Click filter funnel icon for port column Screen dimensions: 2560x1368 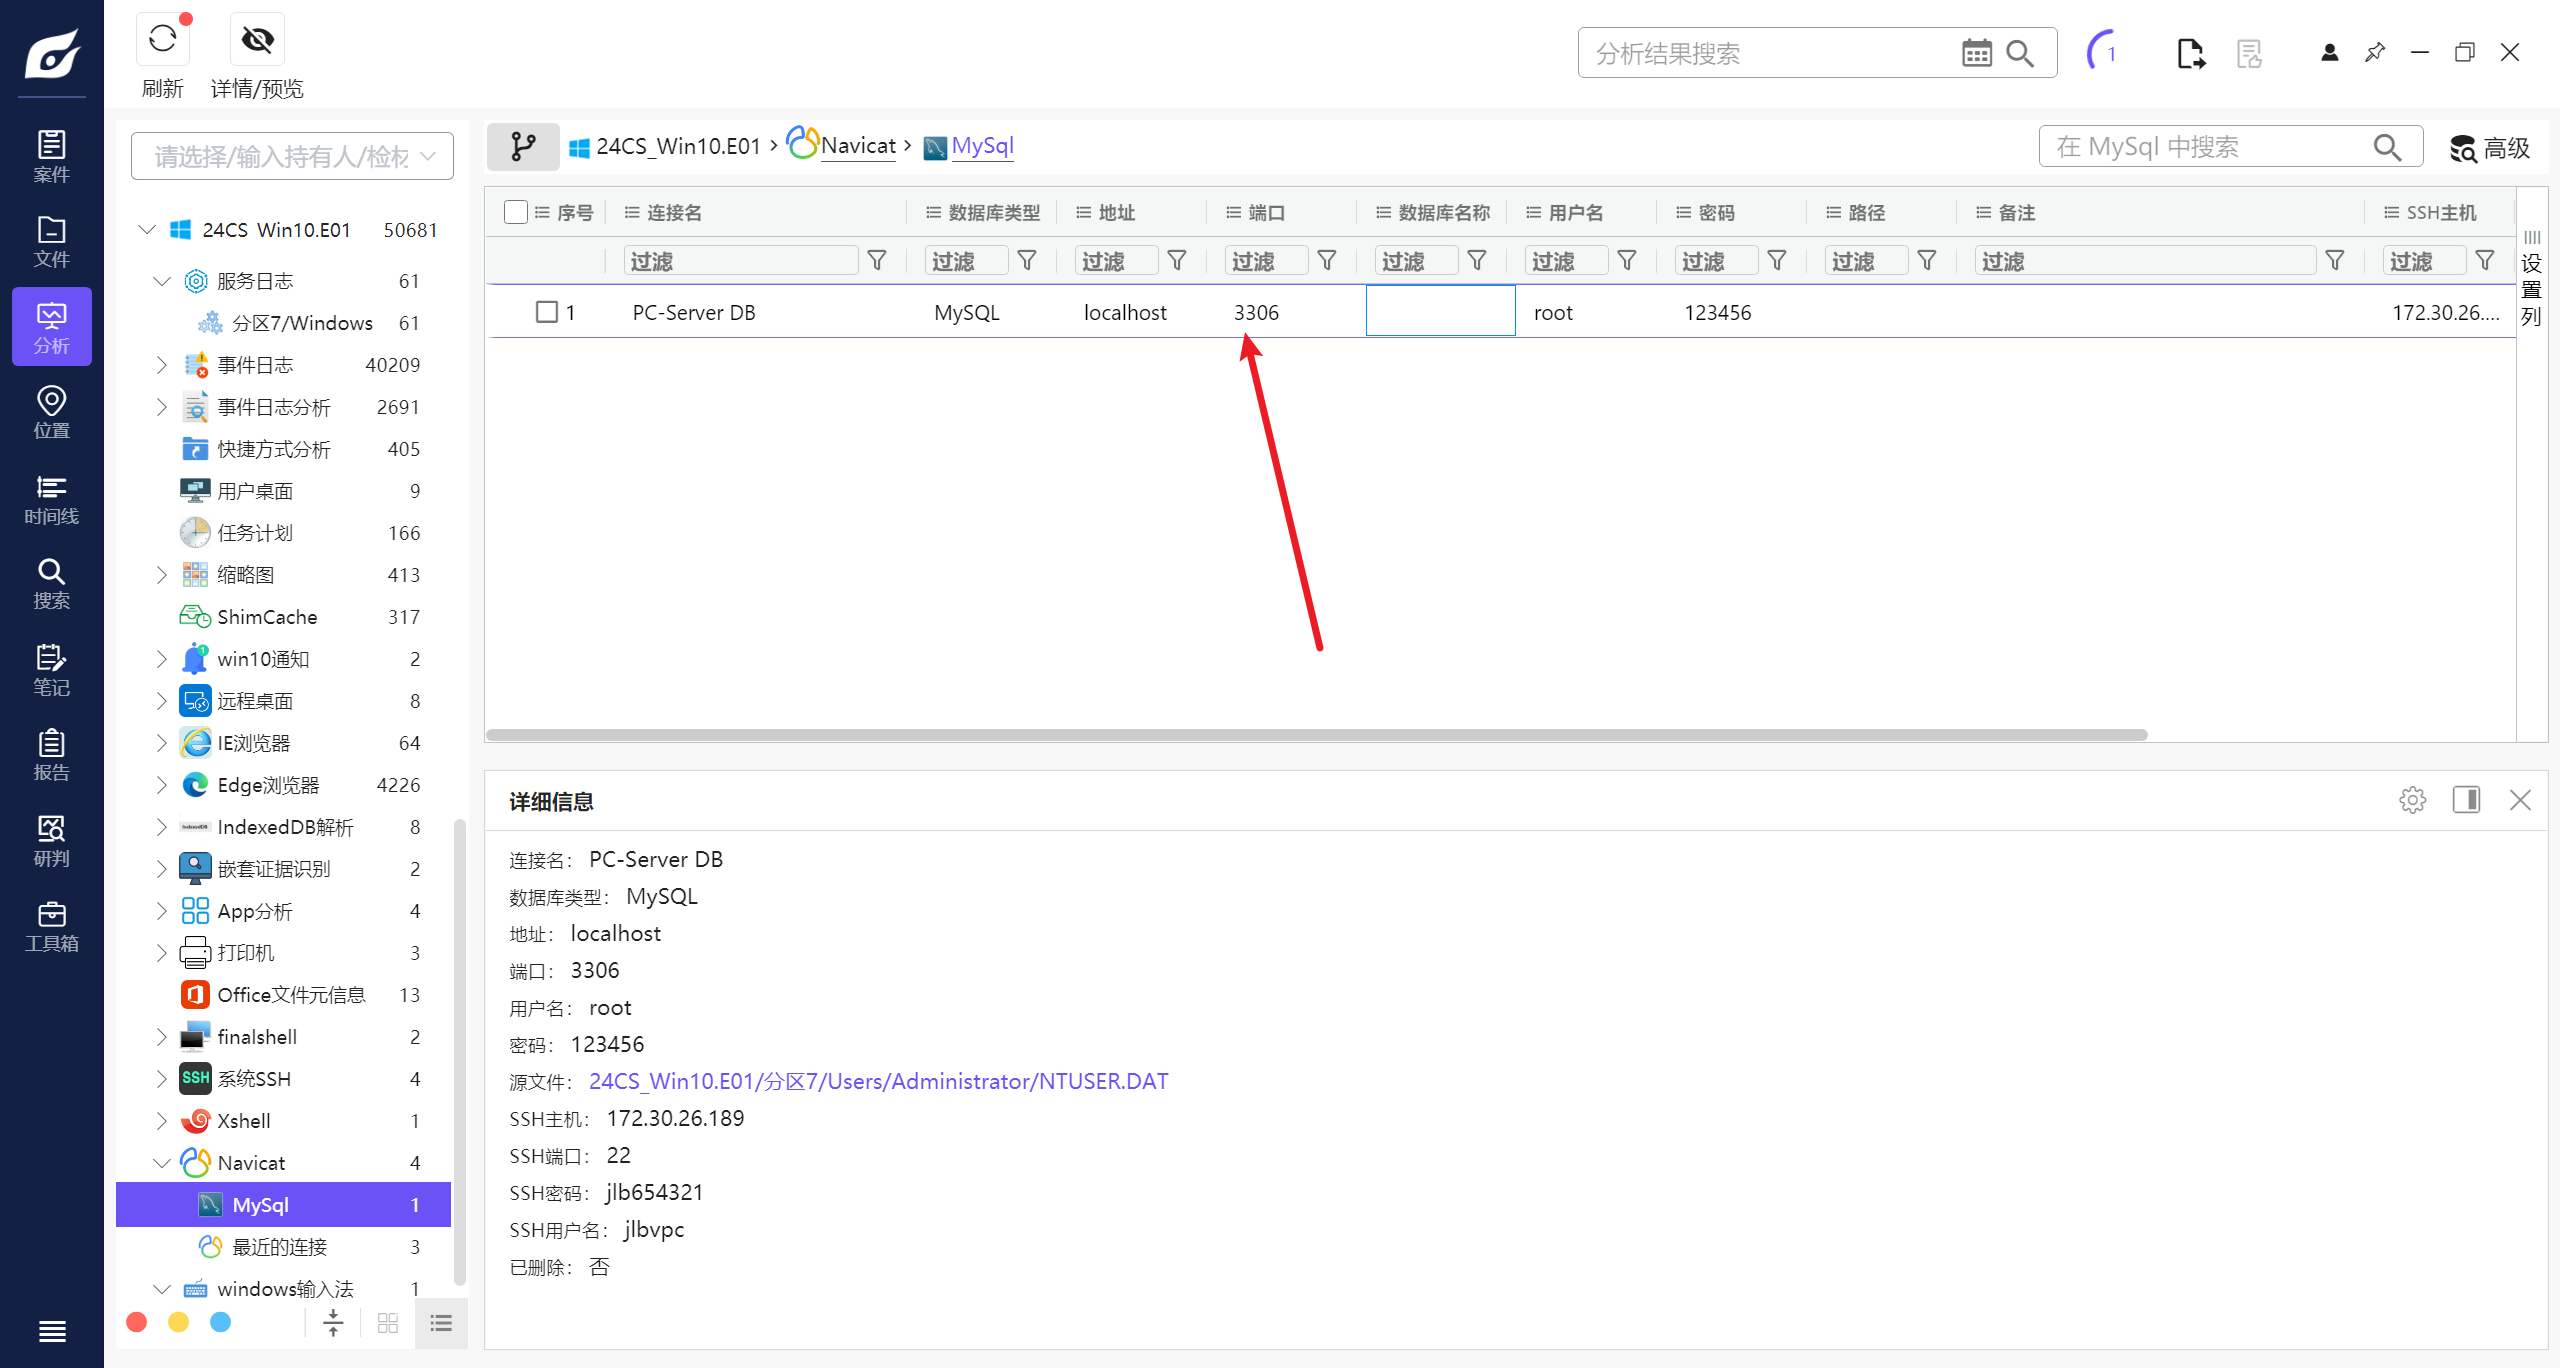coord(1327,261)
